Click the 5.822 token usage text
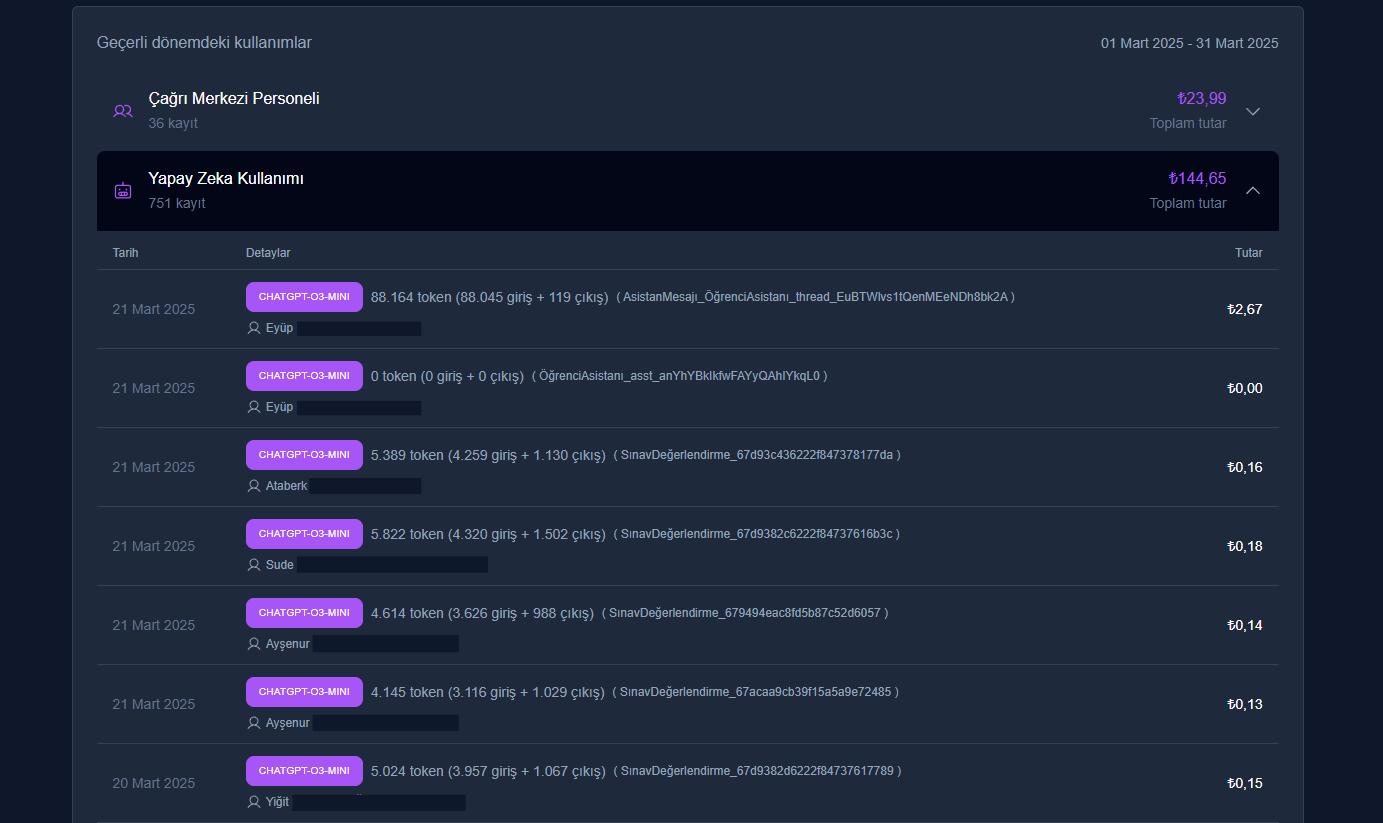The width and height of the screenshot is (1383, 823). pyautogui.click(x=488, y=534)
